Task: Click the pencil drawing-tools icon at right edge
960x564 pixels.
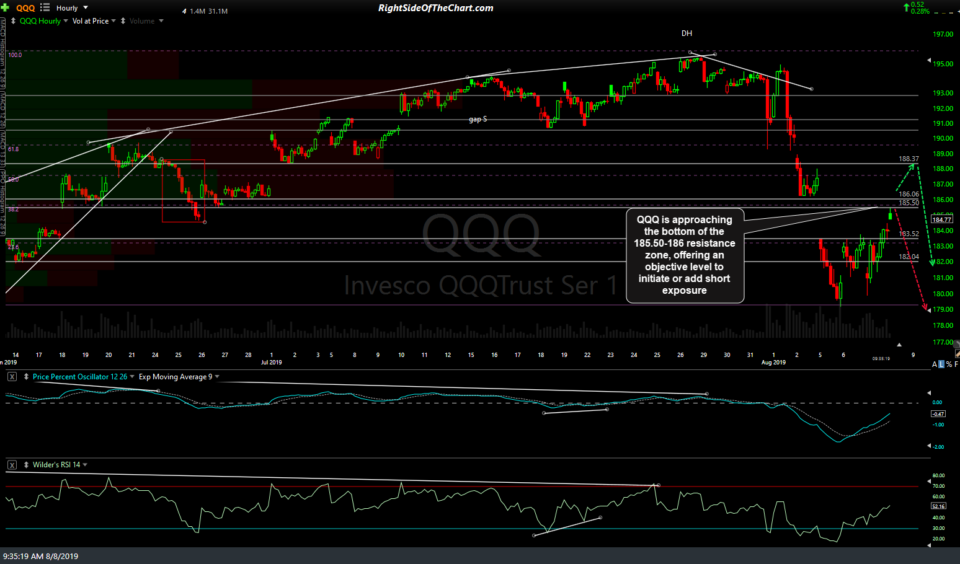Action: tap(956, 353)
